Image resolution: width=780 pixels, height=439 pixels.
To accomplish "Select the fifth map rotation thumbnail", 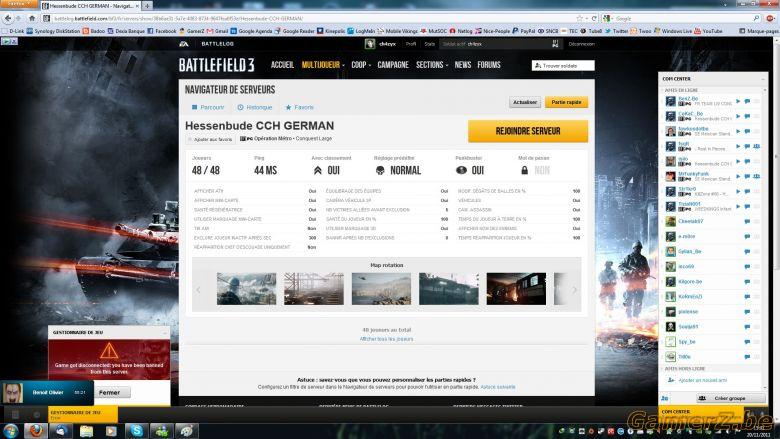I will pos(516,289).
